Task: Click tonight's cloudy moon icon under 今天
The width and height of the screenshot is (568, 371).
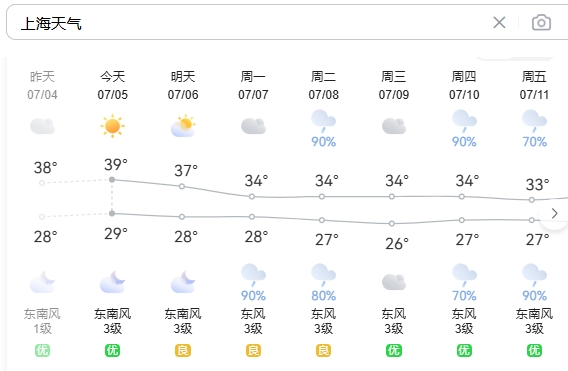Action: click(x=112, y=282)
